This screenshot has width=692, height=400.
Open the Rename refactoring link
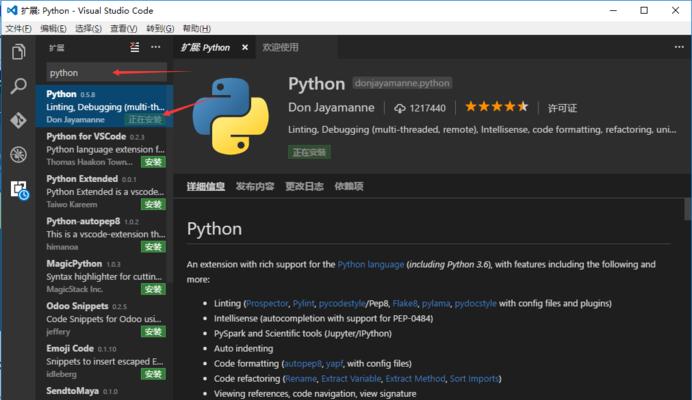pos(301,378)
